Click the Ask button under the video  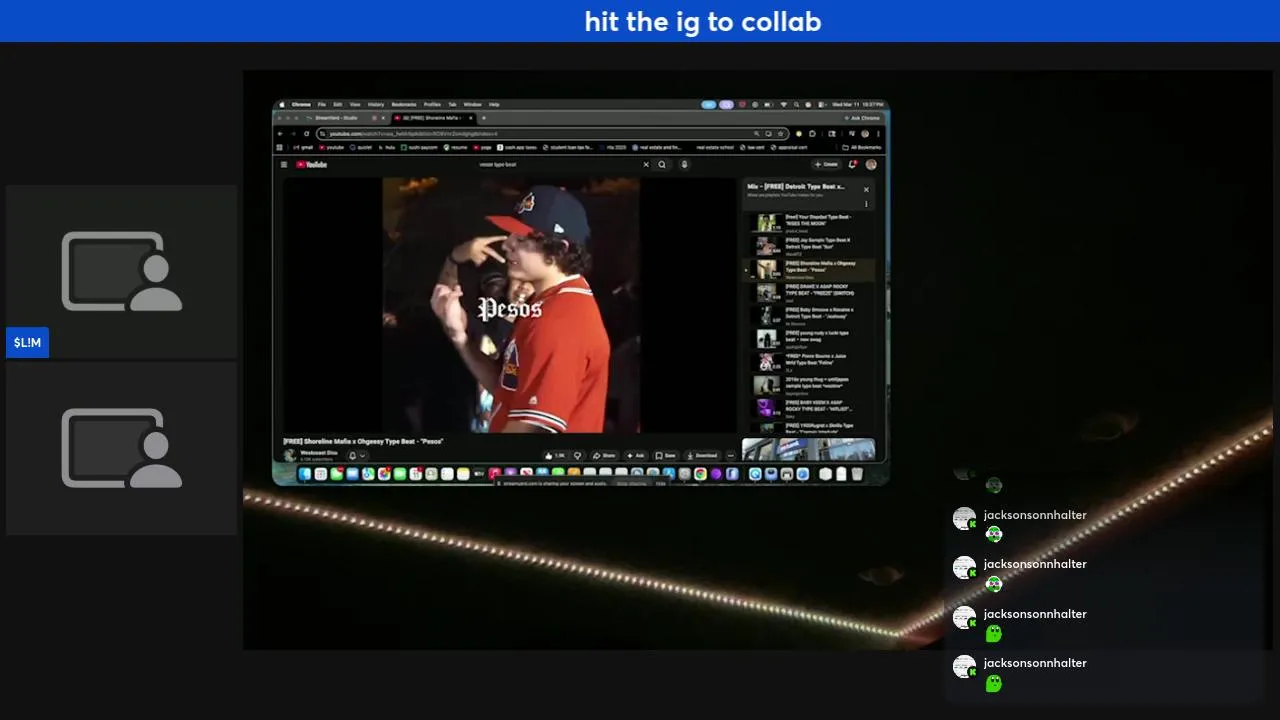coord(636,455)
